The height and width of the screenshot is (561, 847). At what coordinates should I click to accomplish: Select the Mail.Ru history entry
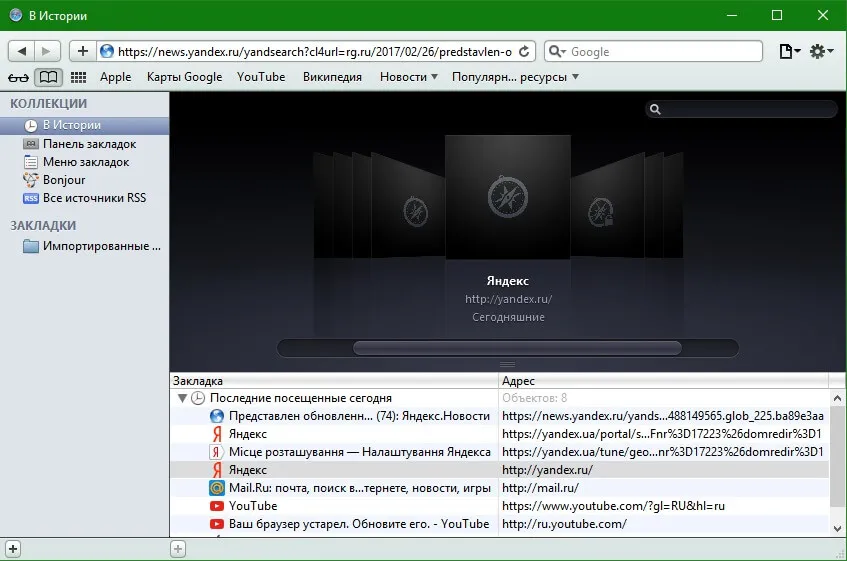point(500,488)
